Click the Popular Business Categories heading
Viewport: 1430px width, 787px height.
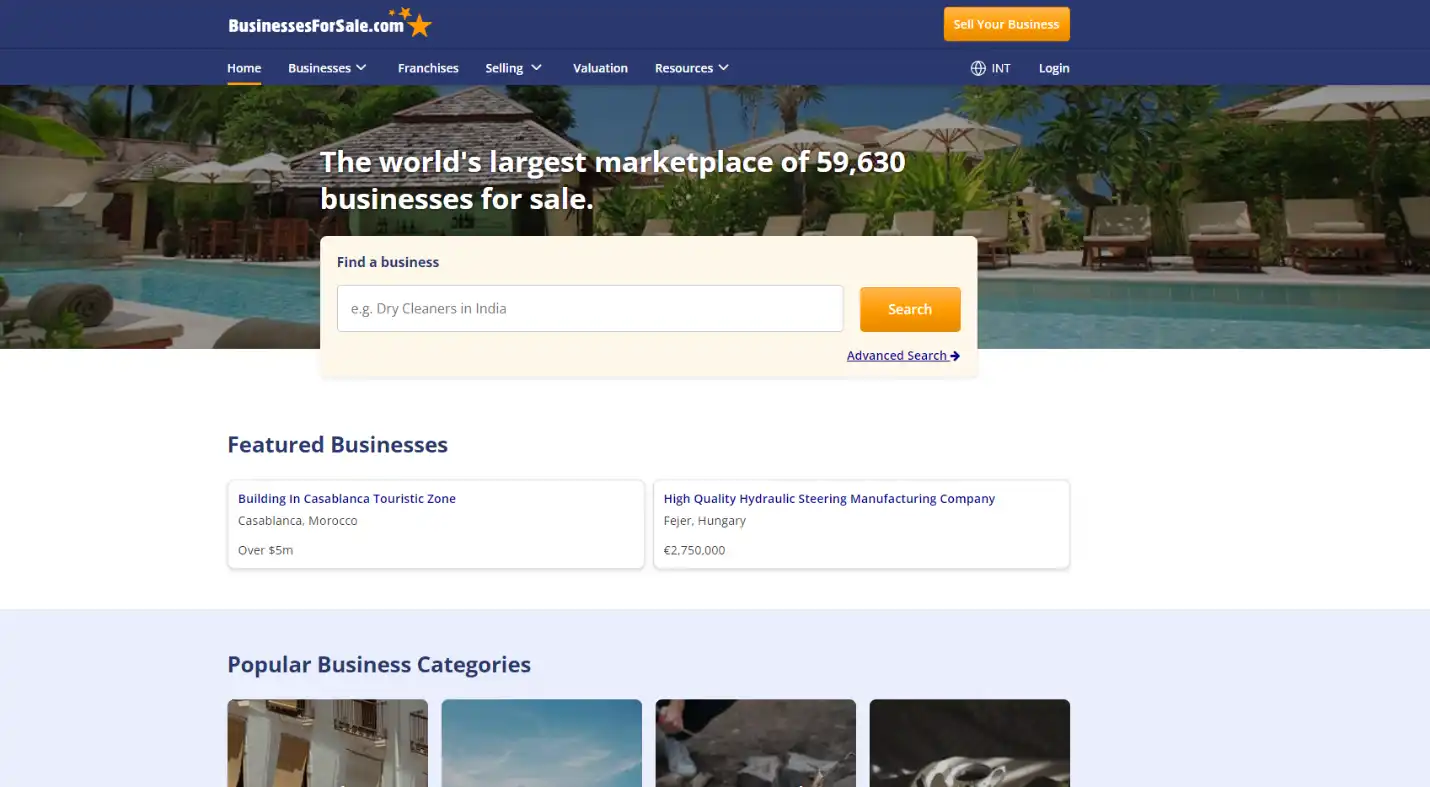coord(379,665)
